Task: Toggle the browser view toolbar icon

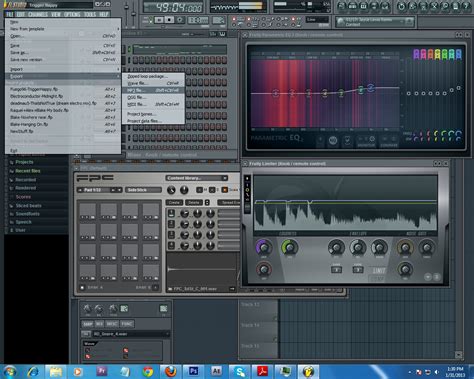Action: 374,6
